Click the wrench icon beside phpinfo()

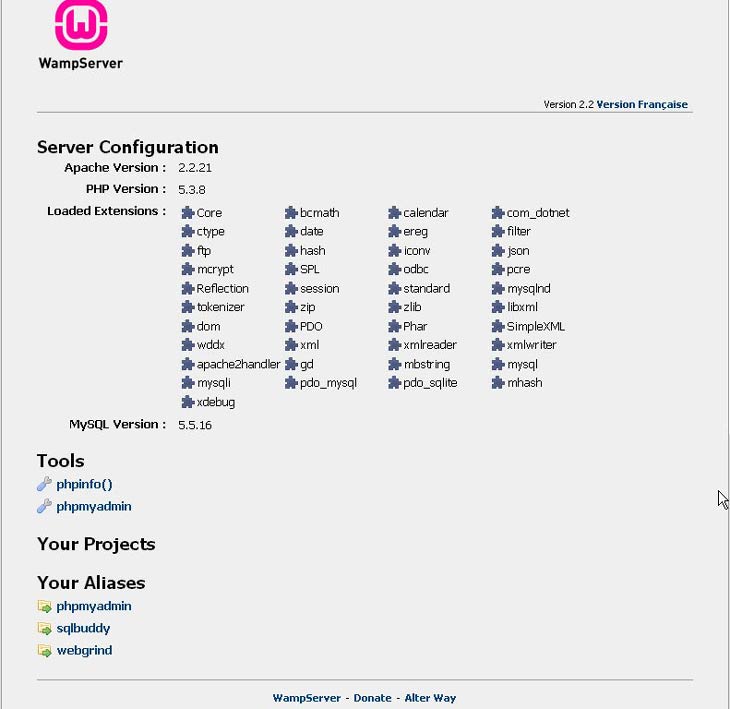pyautogui.click(x=44, y=484)
